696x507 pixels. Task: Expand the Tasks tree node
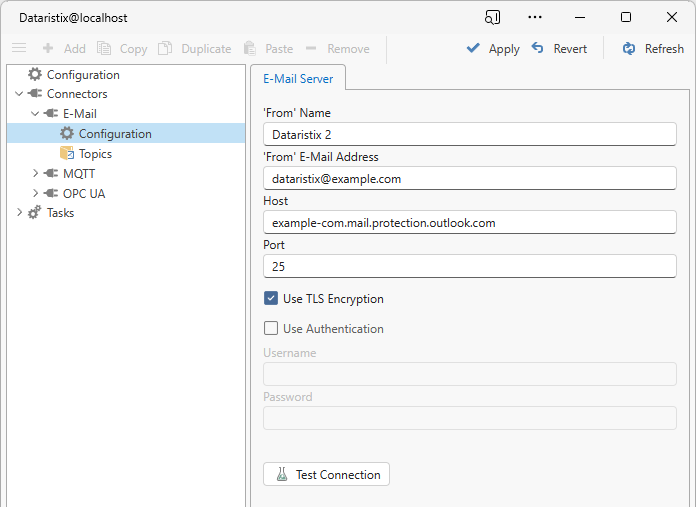point(20,212)
